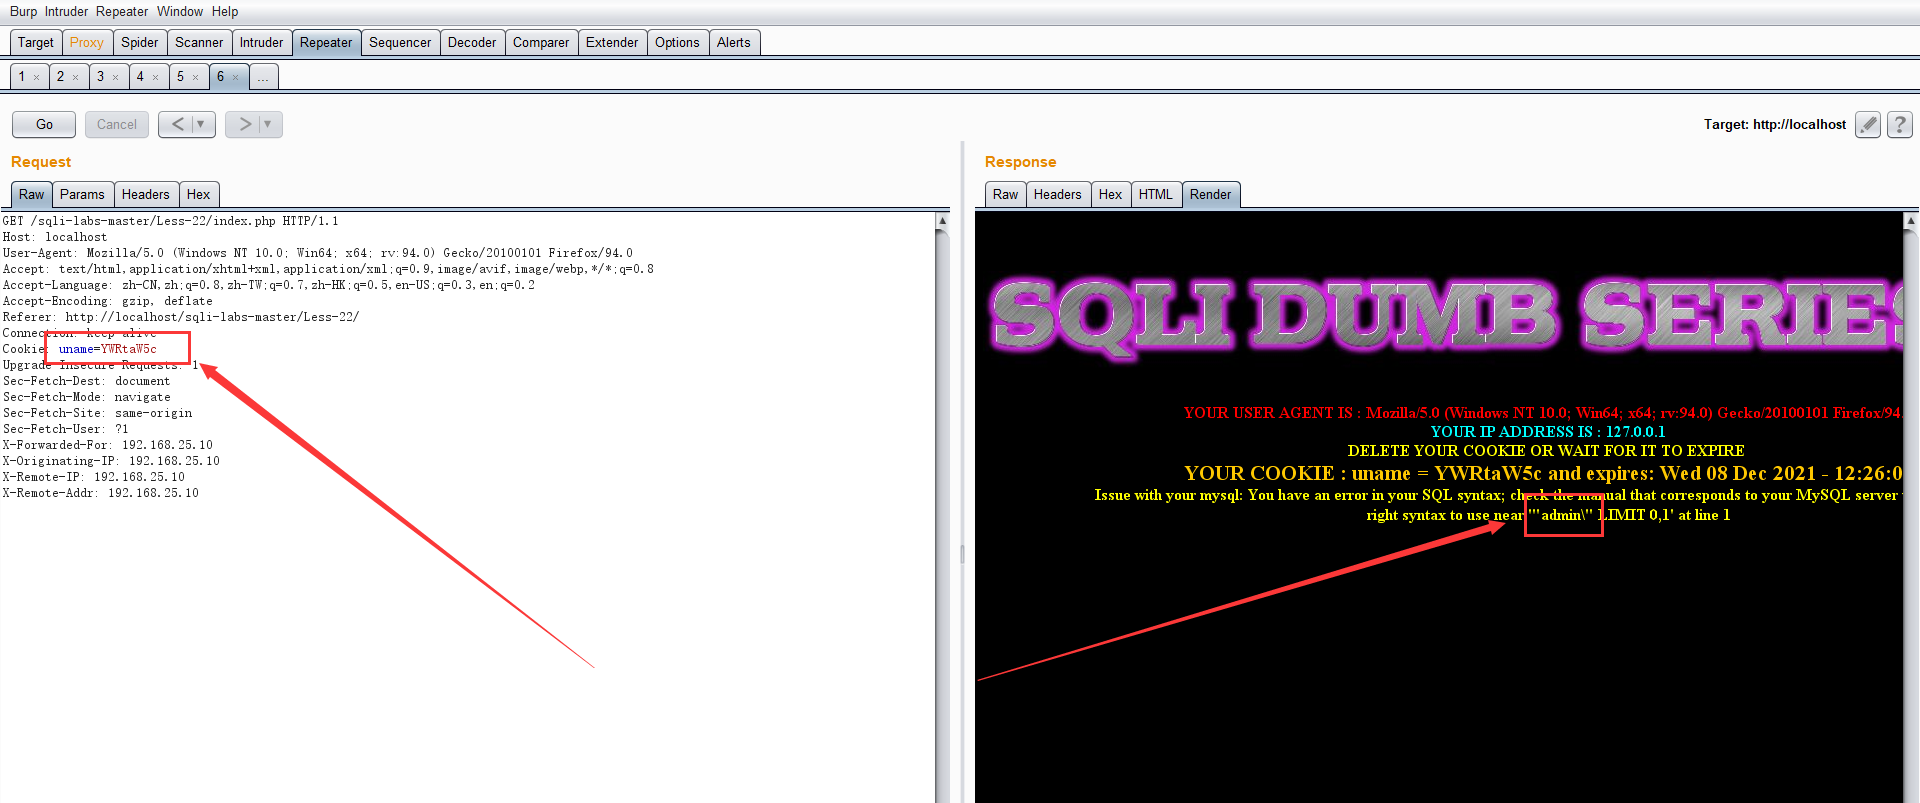Click the YOUR IP ADDRESS text in response
Screen dimensions: 1920x803
1548,432
